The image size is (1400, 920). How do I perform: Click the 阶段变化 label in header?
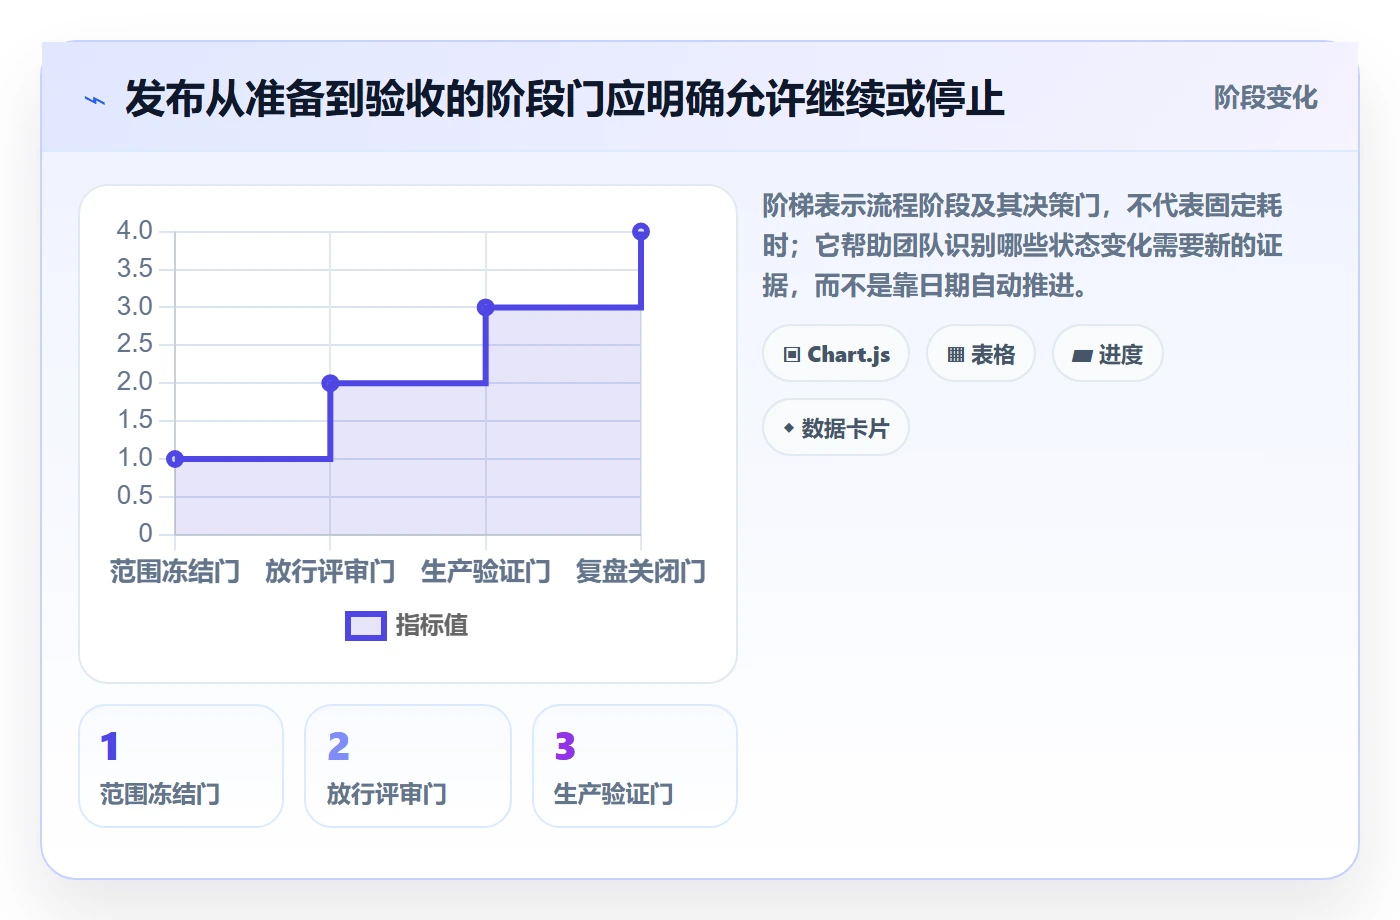coord(1266,98)
